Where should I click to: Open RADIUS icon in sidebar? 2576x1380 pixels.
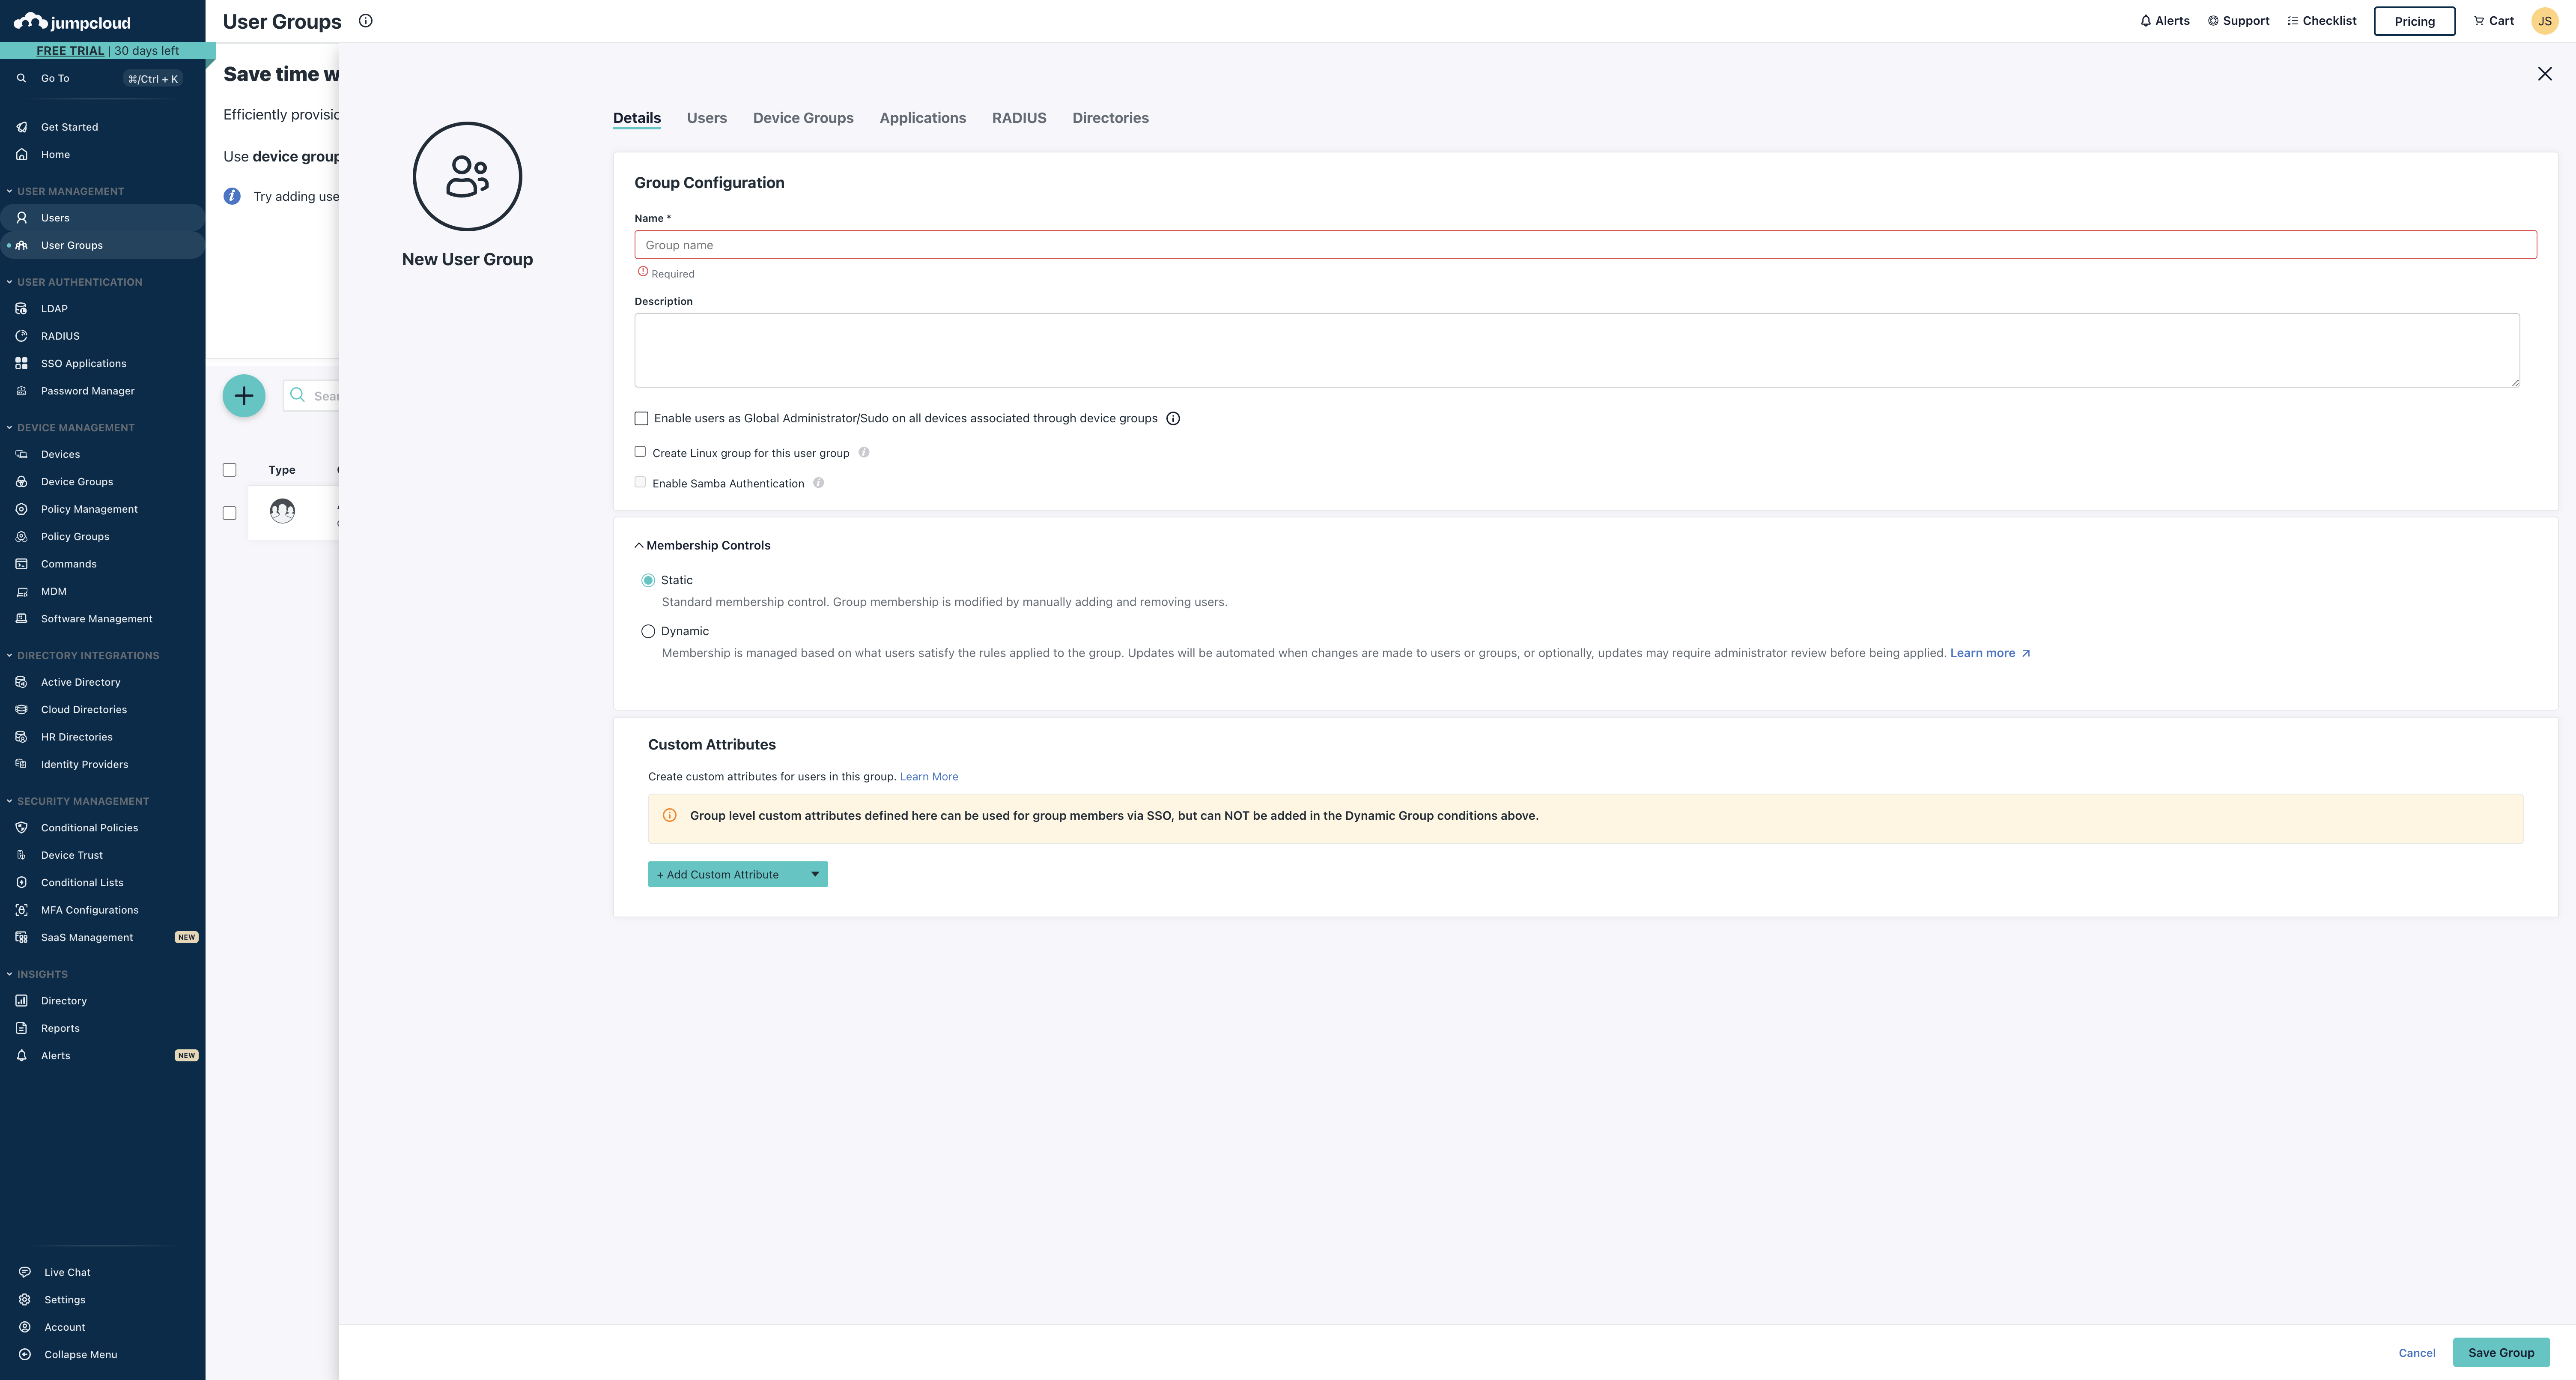pyautogui.click(x=21, y=336)
